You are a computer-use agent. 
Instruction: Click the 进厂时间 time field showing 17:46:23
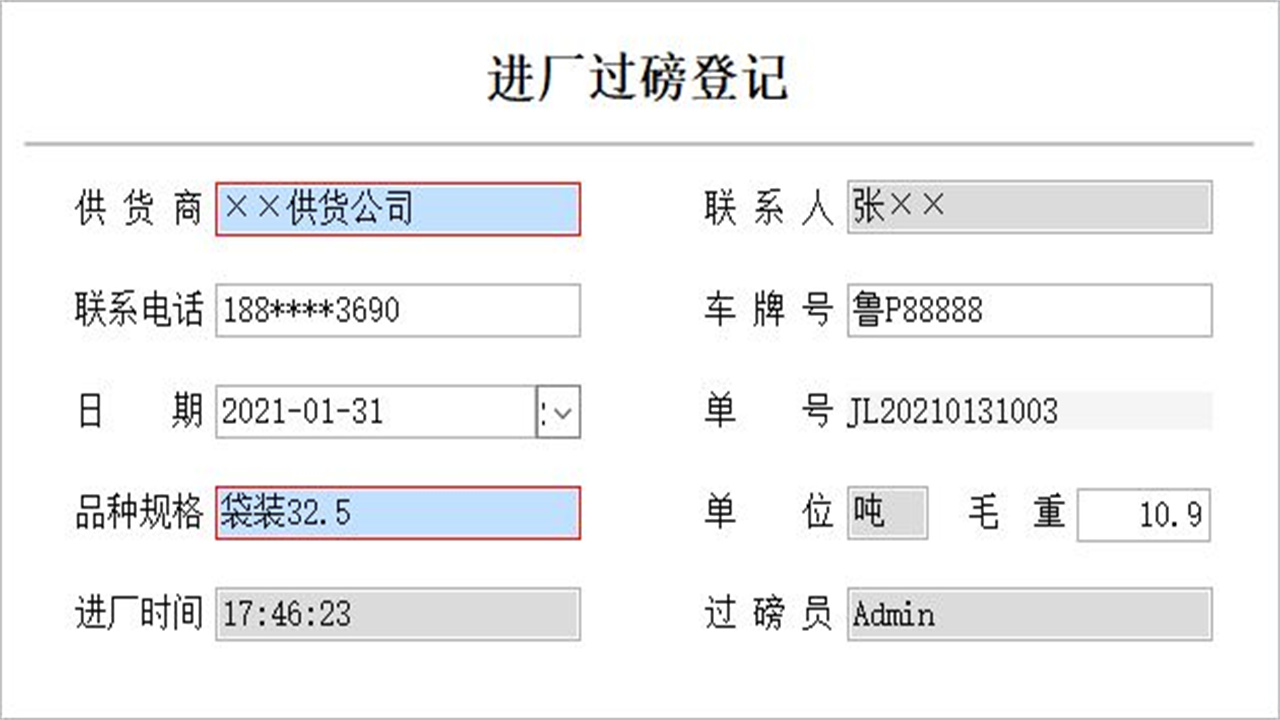pos(397,614)
